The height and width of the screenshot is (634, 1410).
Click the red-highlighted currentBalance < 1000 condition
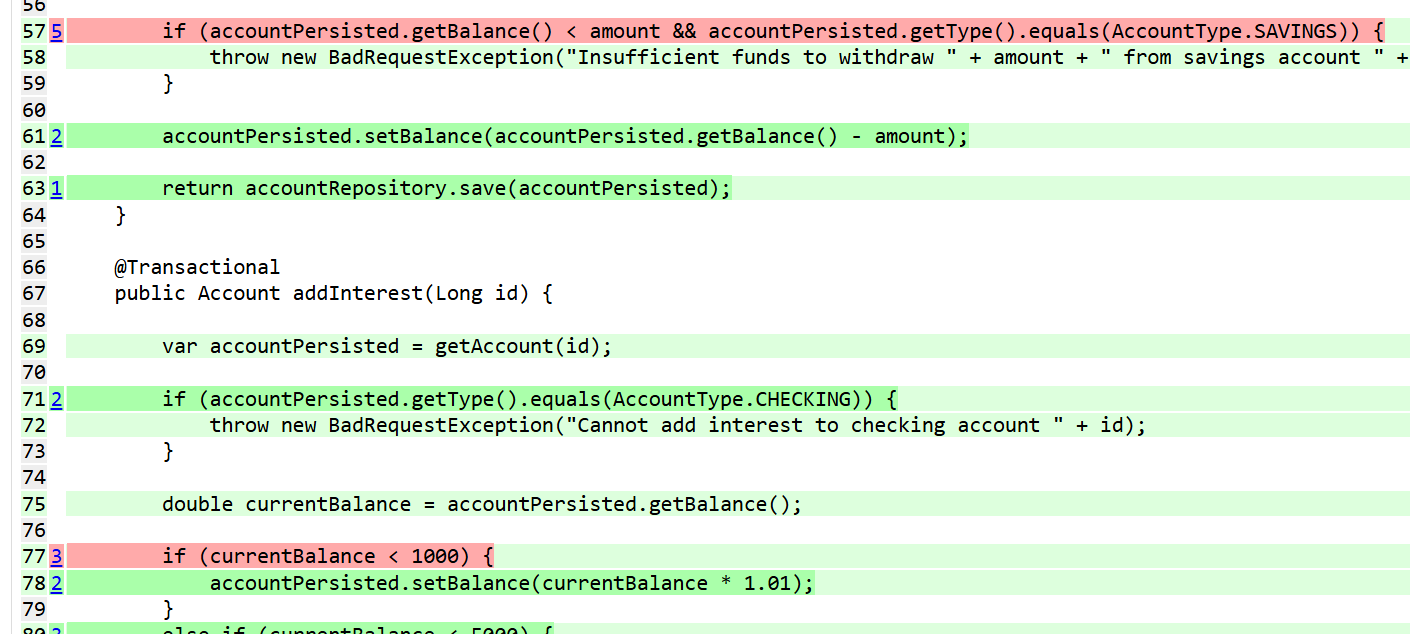click(328, 557)
